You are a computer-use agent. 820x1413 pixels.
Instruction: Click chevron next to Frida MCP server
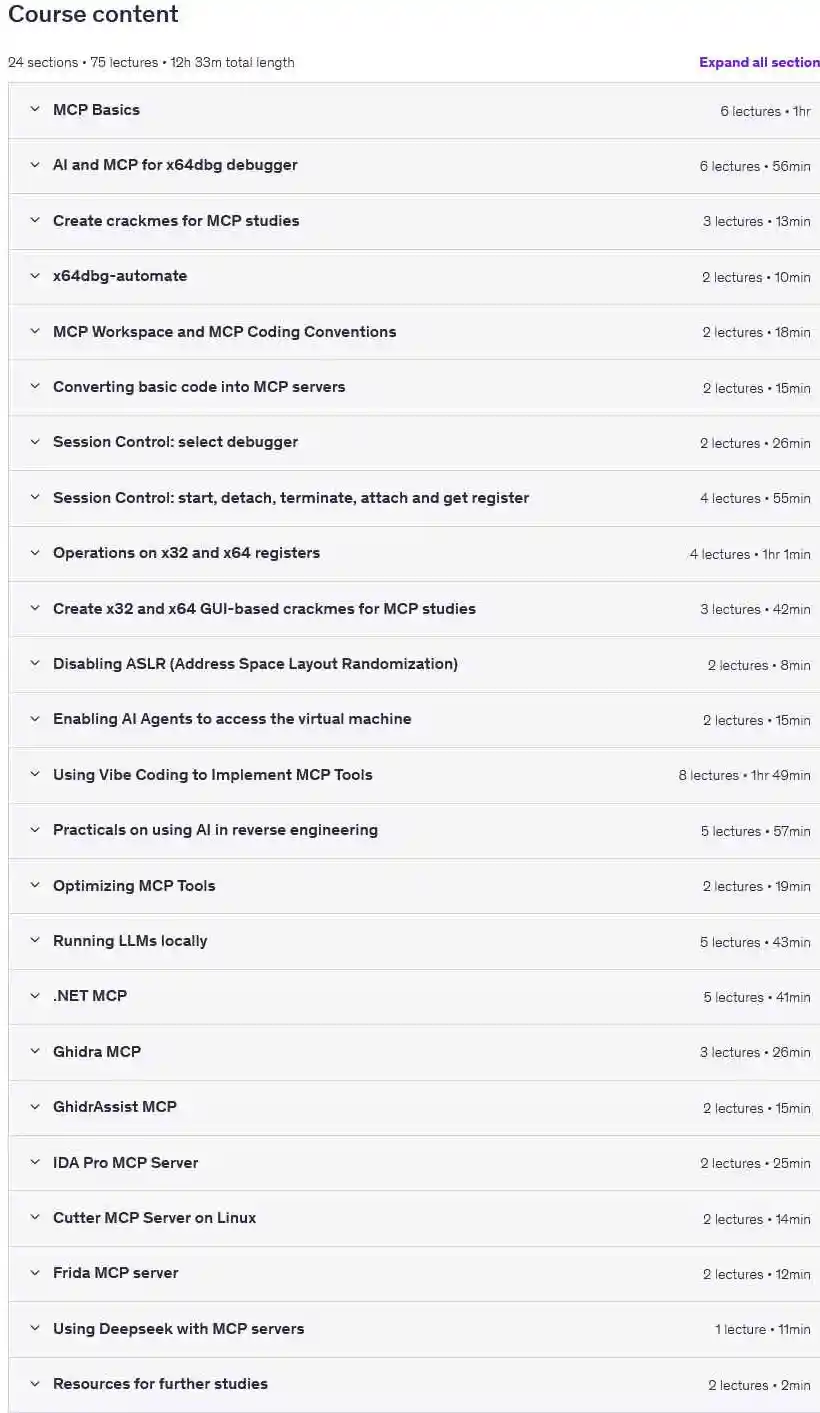click(x=35, y=1272)
